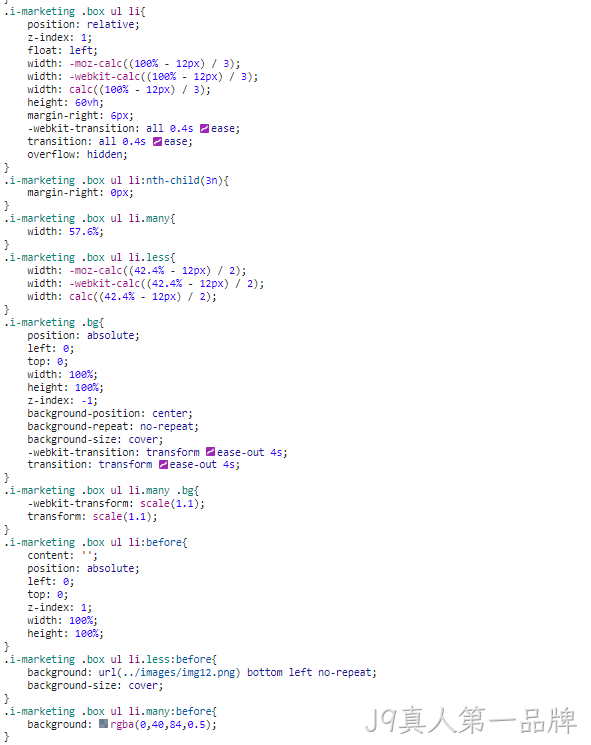Image resolution: width=591 pixels, height=745 pixels.
Task: Click the overflow hidden value
Action: [105, 154]
